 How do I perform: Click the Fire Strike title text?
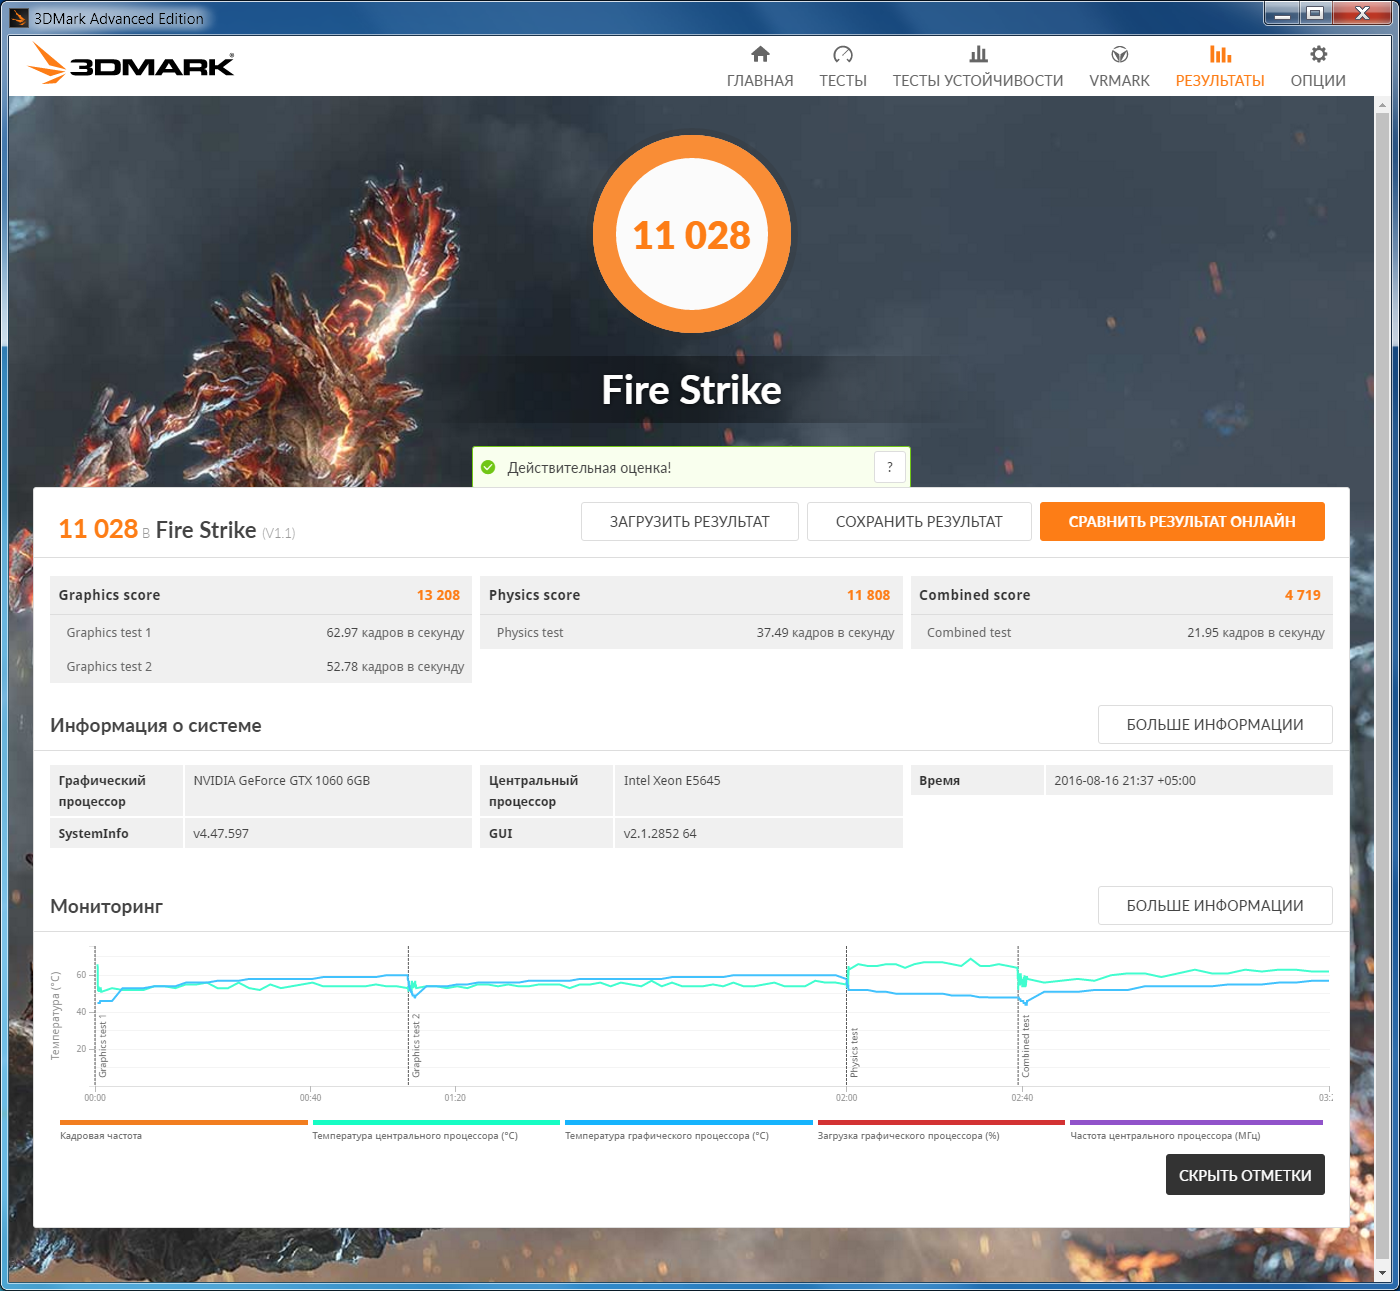[692, 390]
